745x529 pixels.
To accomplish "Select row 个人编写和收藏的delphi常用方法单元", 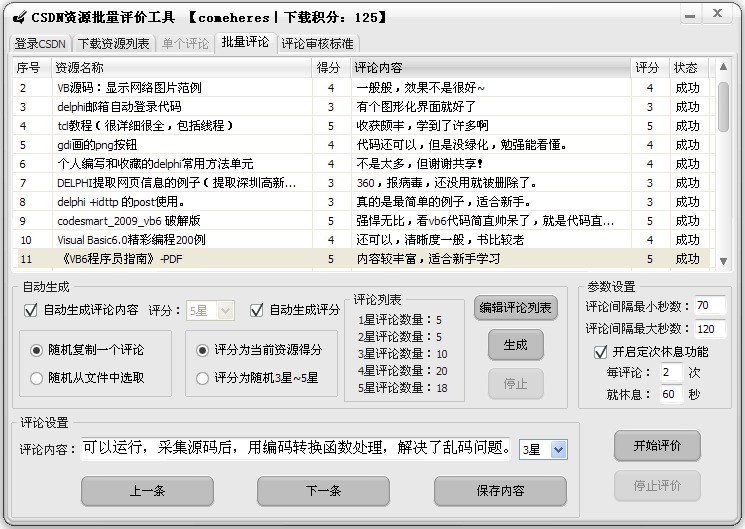I will click(361, 164).
